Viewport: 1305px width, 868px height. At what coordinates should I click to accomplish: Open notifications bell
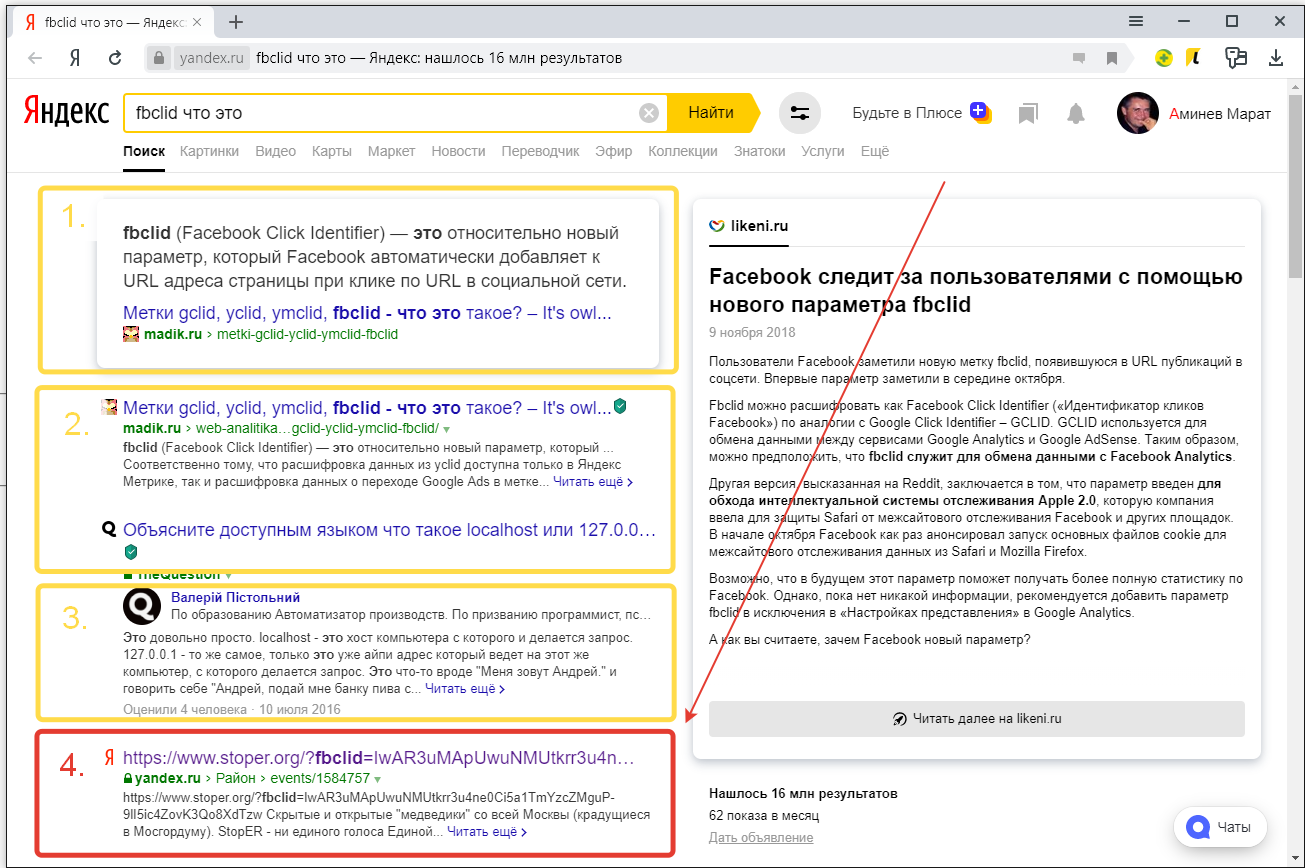[1076, 114]
